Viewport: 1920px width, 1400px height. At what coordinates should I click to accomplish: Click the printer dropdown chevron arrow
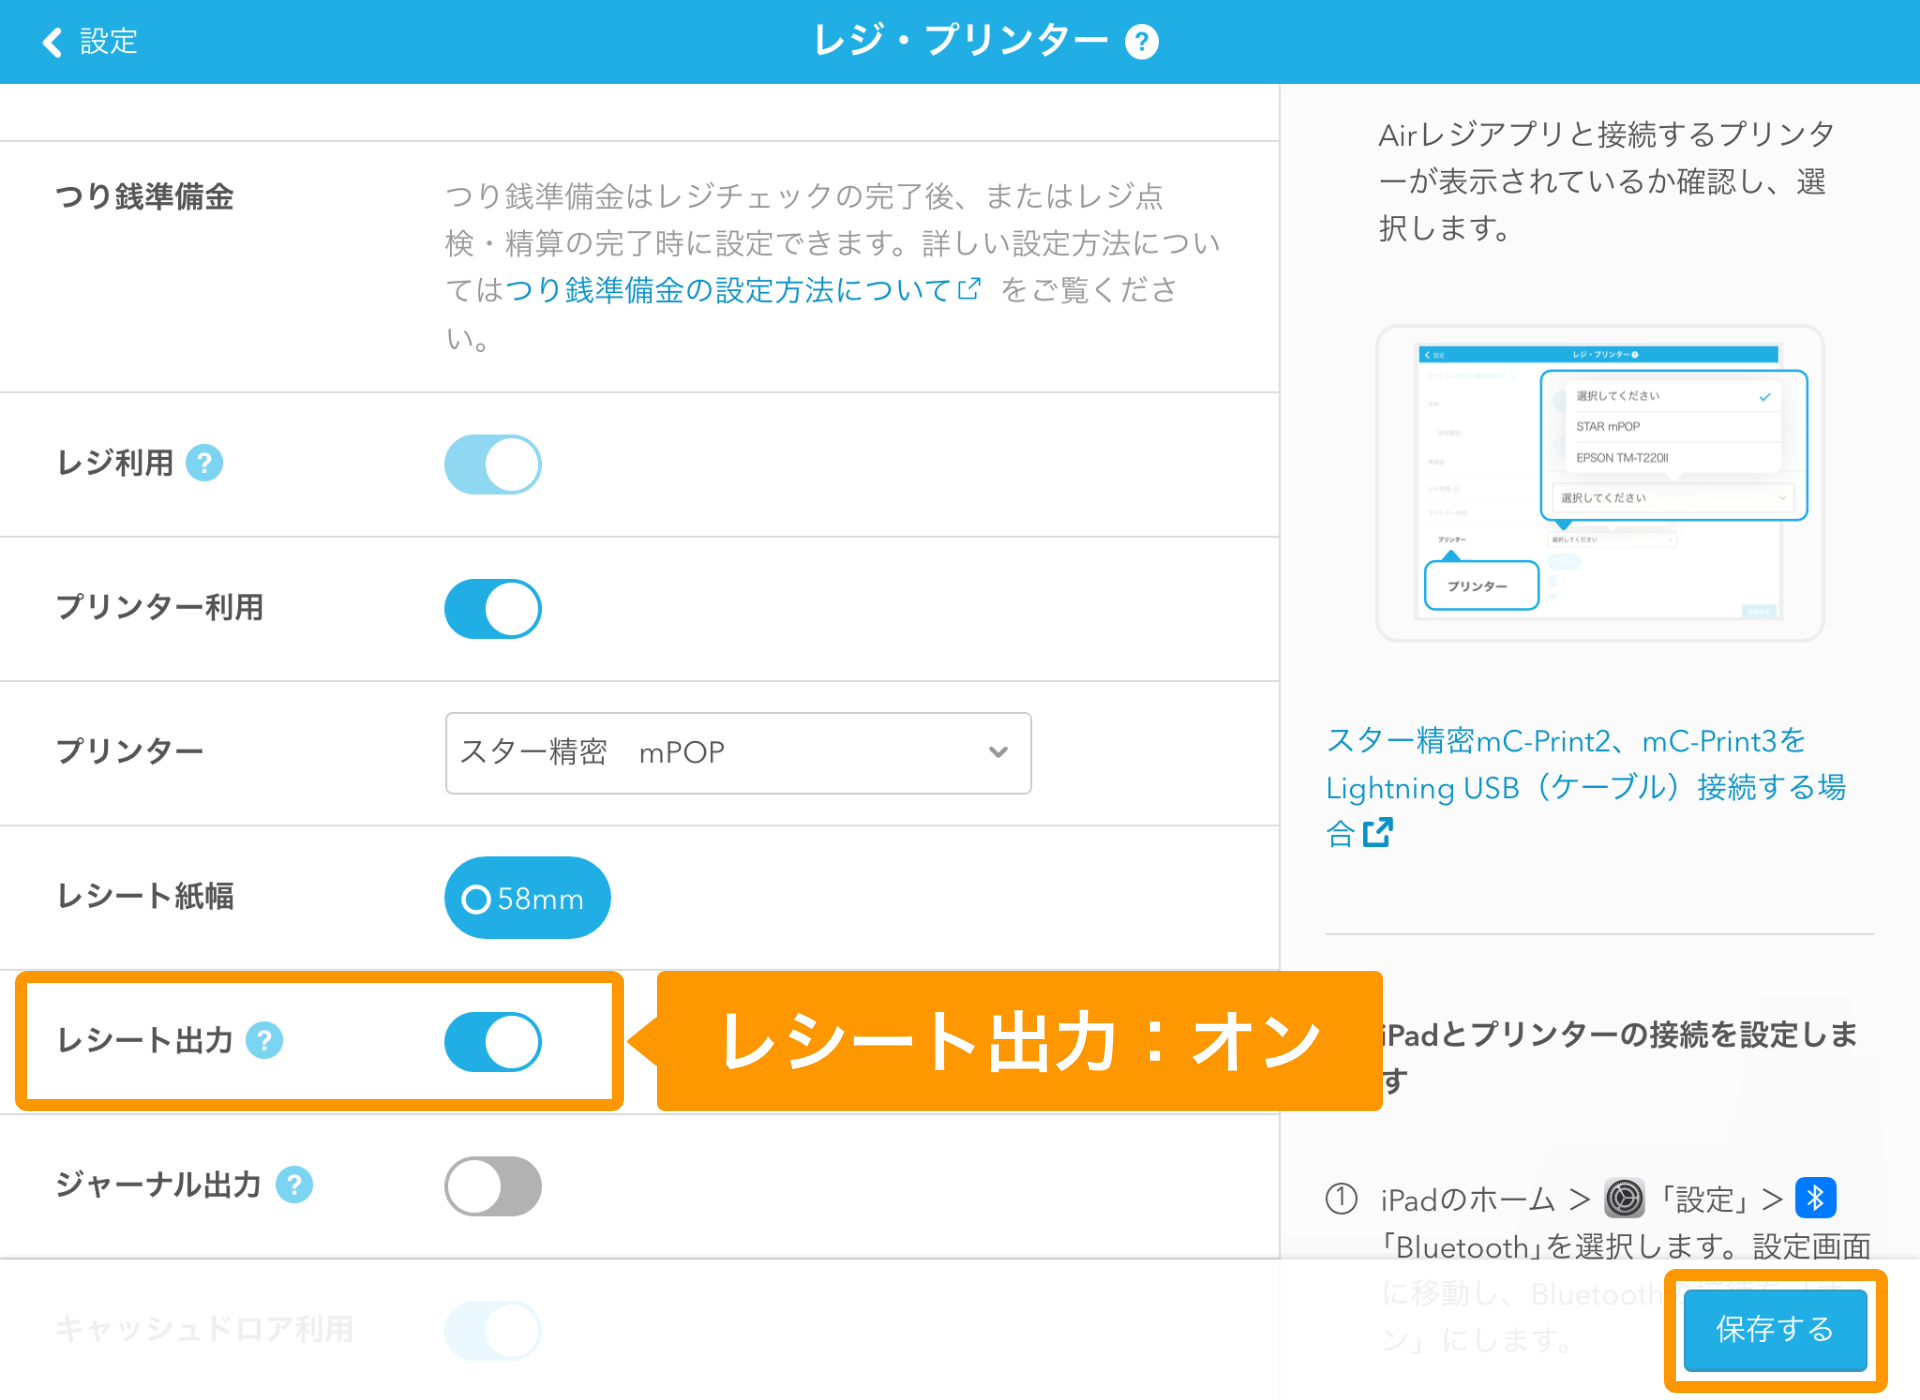click(997, 753)
